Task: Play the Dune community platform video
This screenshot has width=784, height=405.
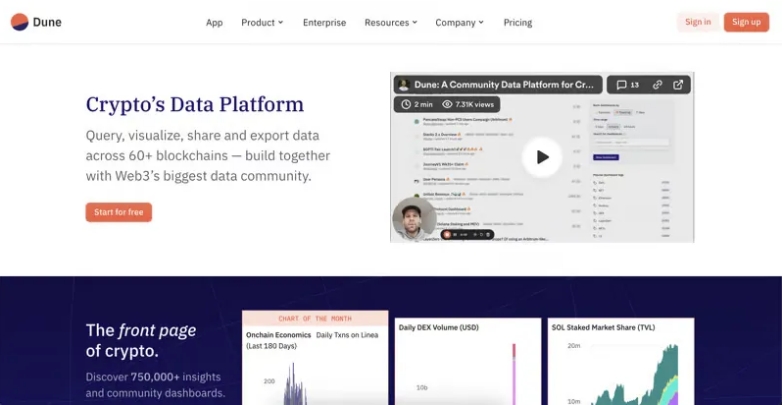Action: tap(542, 157)
